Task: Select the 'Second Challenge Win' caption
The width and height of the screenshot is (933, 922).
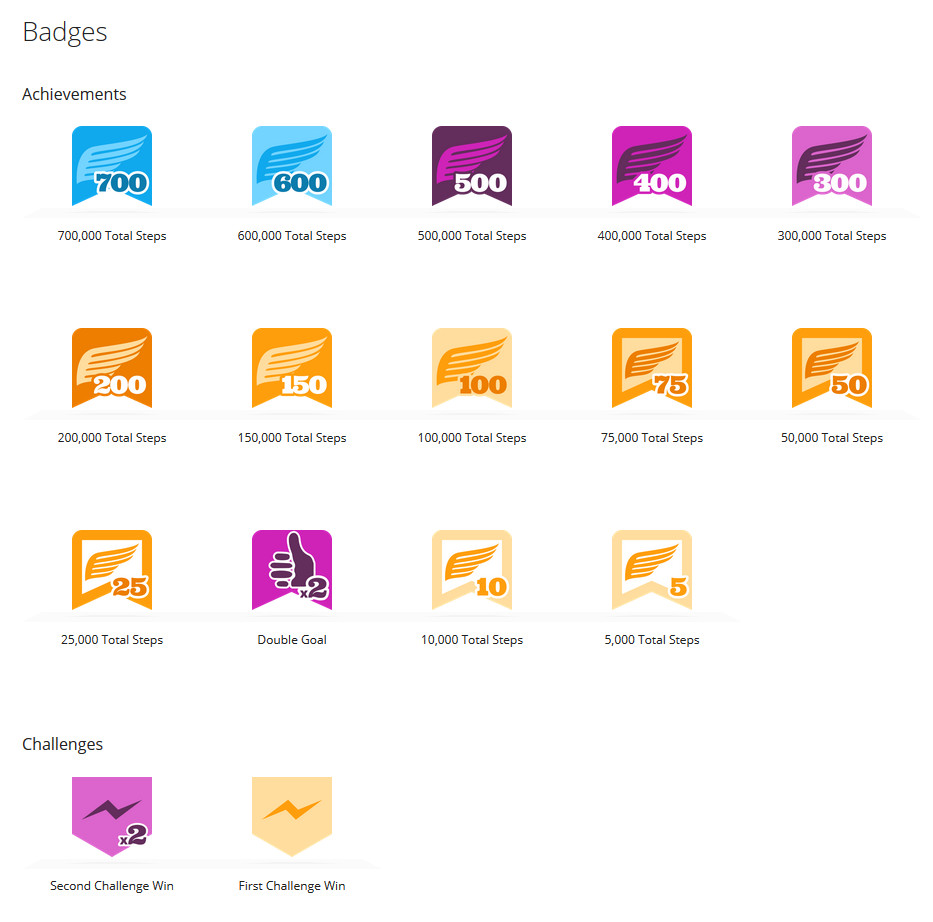Action: pyautogui.click(x=112, y=886)
